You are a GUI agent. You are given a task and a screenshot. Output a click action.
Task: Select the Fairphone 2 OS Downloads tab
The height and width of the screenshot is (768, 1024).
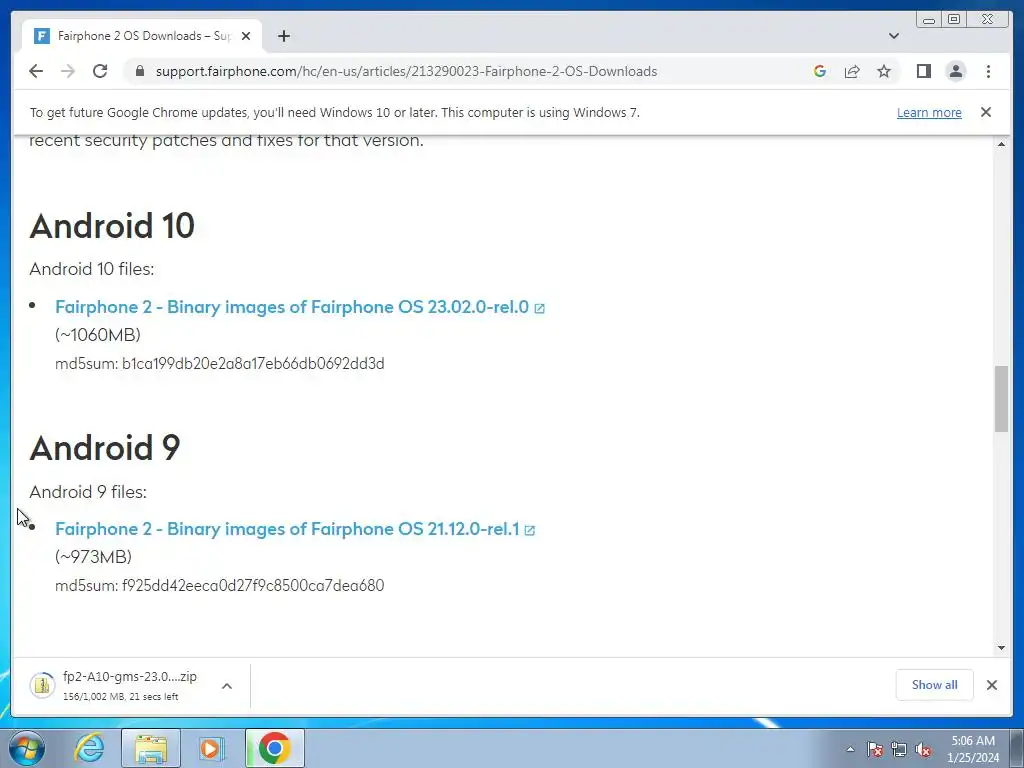(142, 36)
